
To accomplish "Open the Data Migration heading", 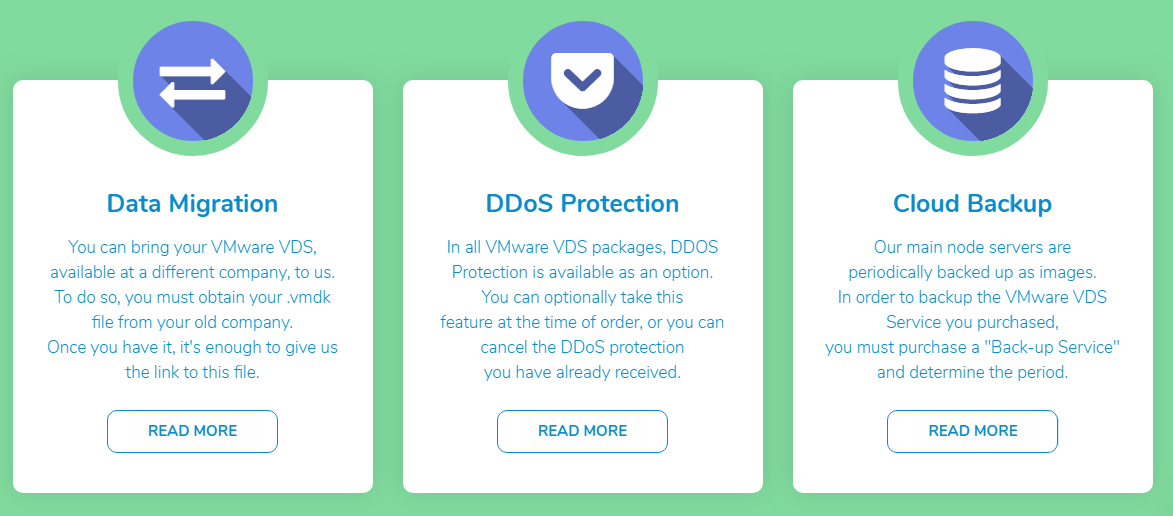I will coord(192,203).
